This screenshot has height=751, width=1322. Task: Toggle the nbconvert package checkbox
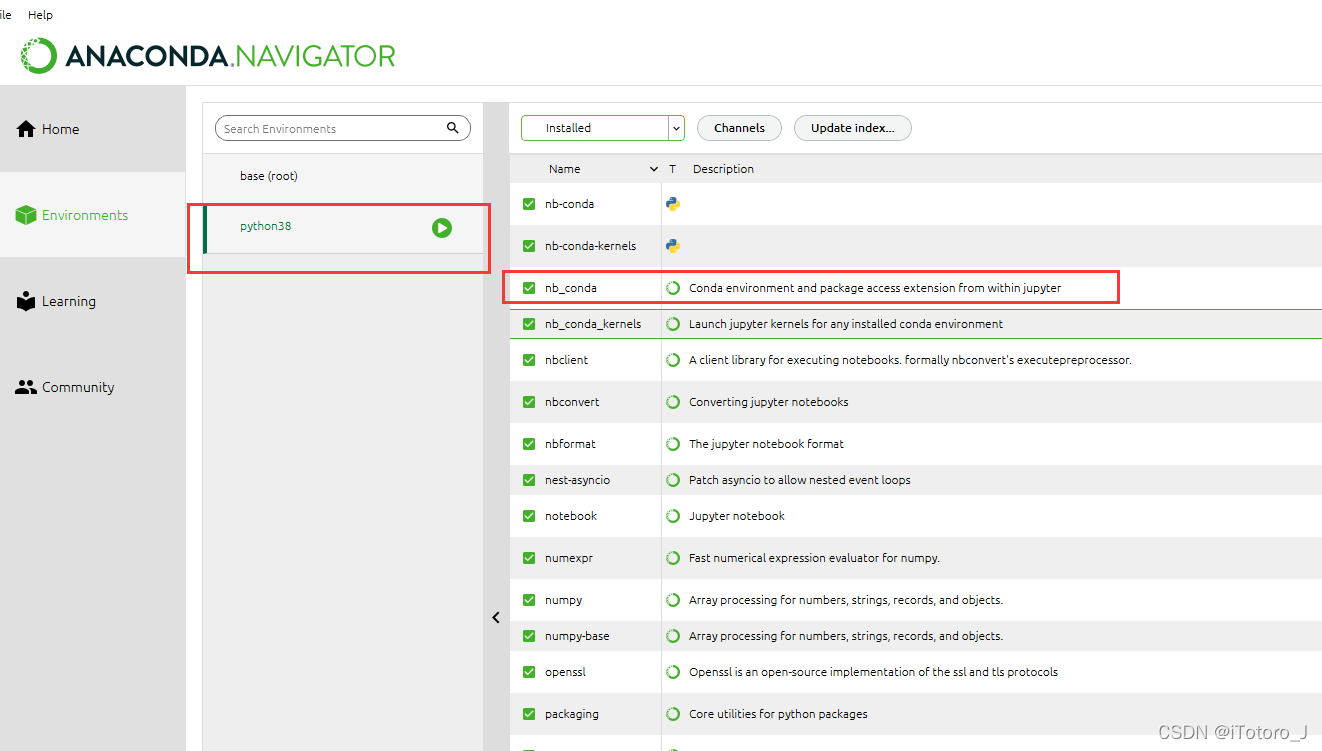[x=529, y=402]
